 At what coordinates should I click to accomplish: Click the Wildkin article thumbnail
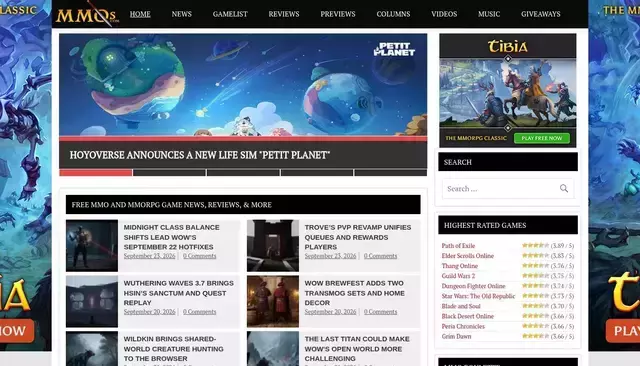point(92,349)
